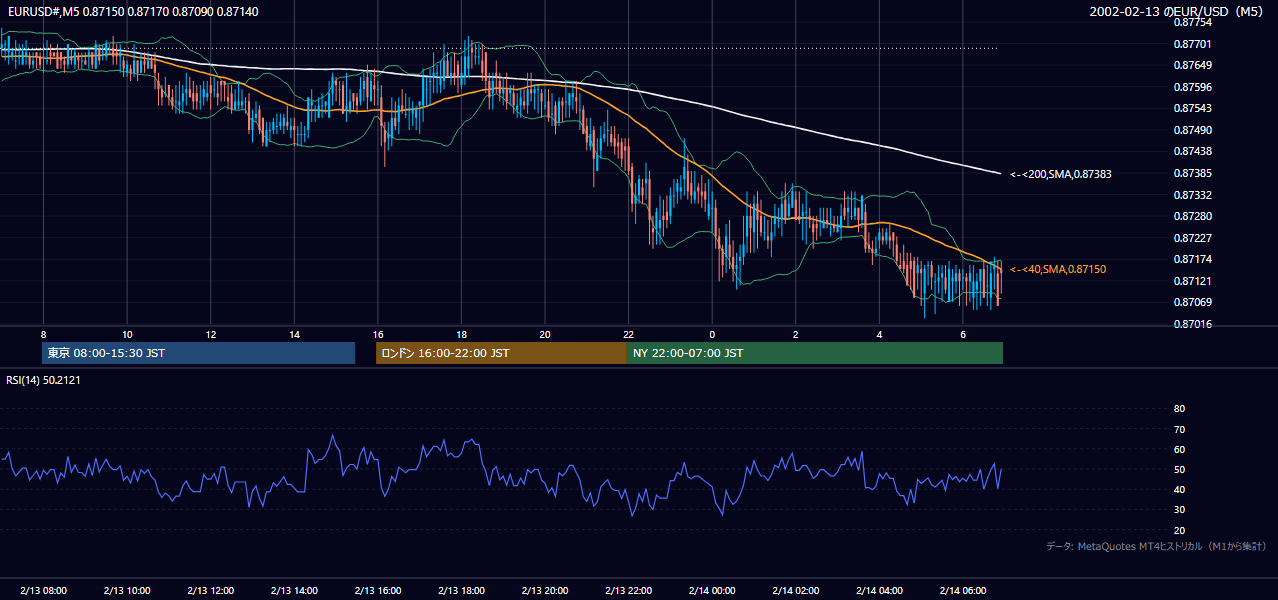
Task: Click RSI level 80 on the scale
Action: (x=1179, y=409)
